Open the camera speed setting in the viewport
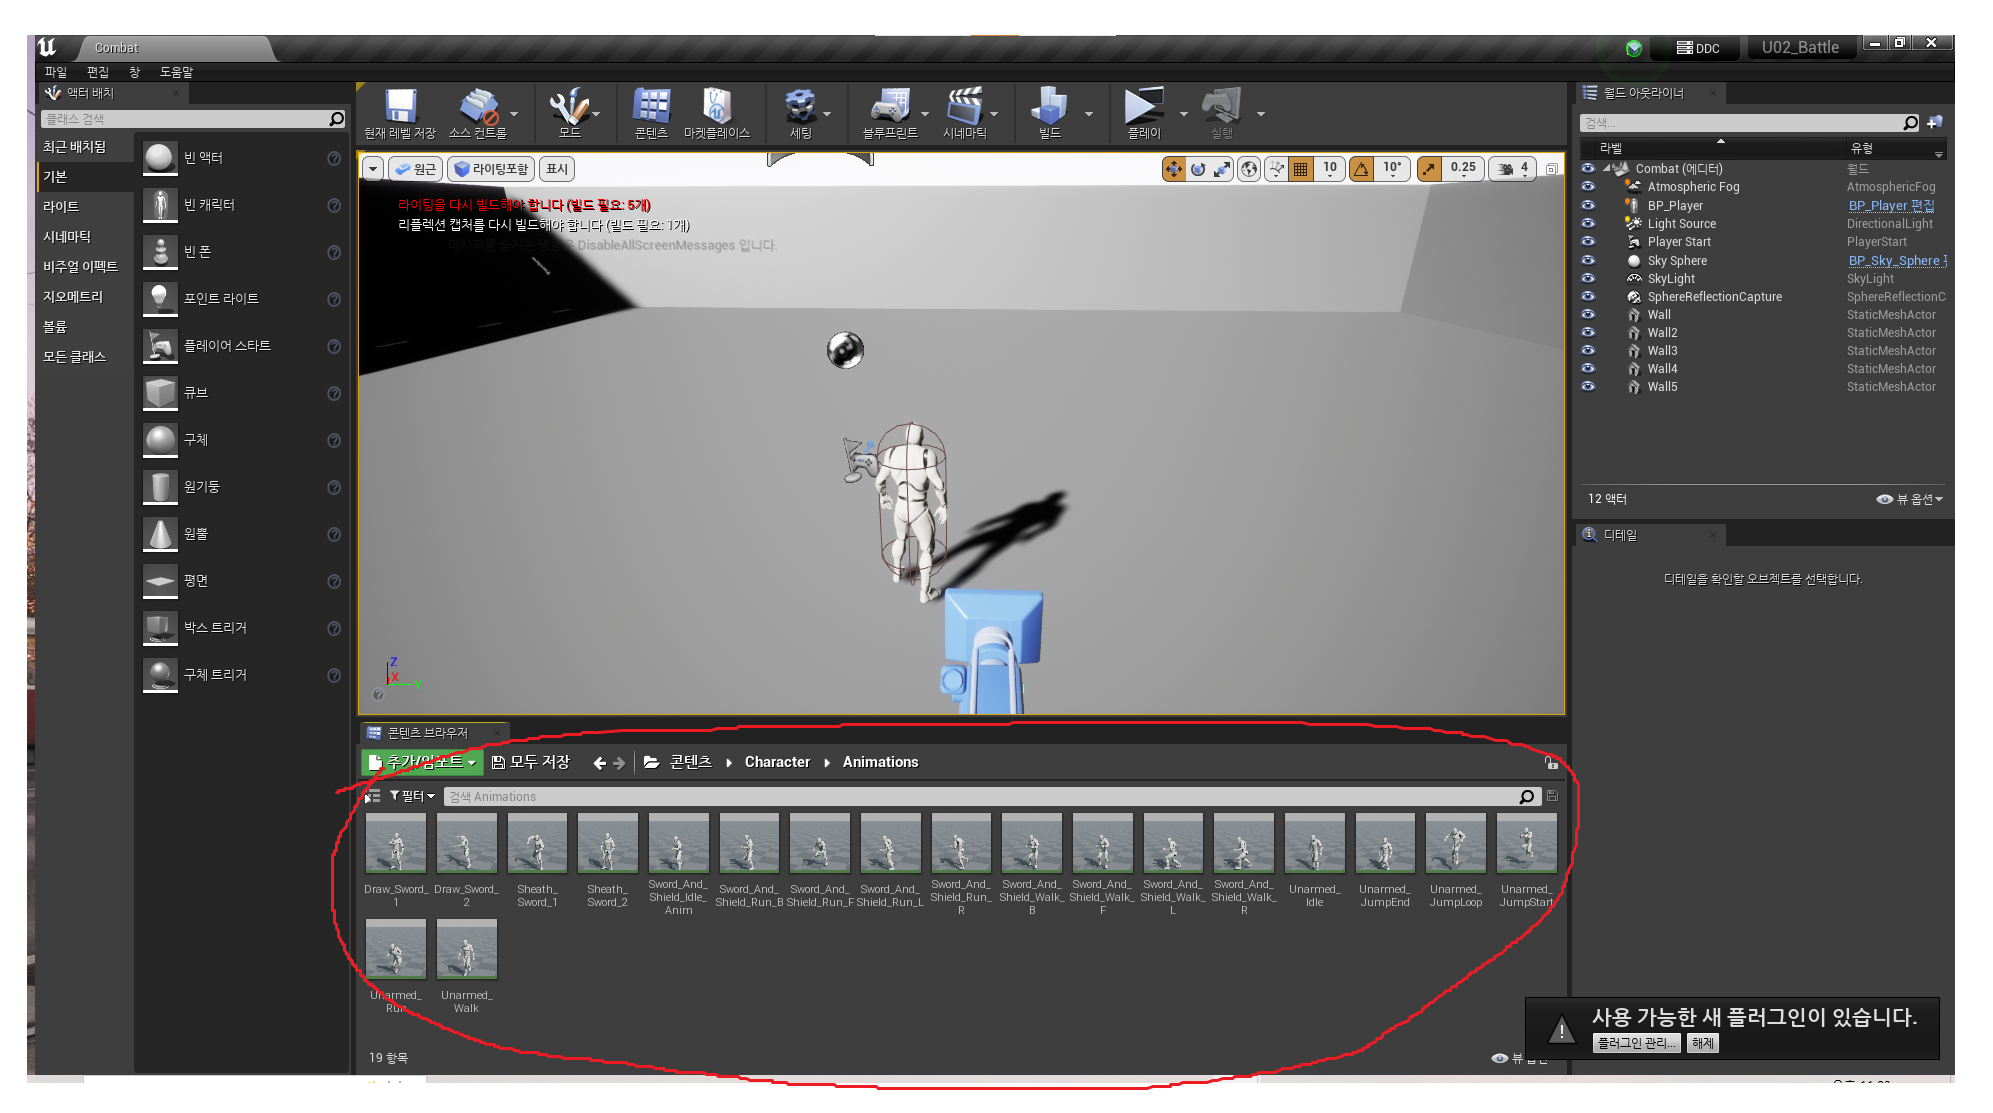Screen dimensions: 1993x1113 tap(1510, 169)
